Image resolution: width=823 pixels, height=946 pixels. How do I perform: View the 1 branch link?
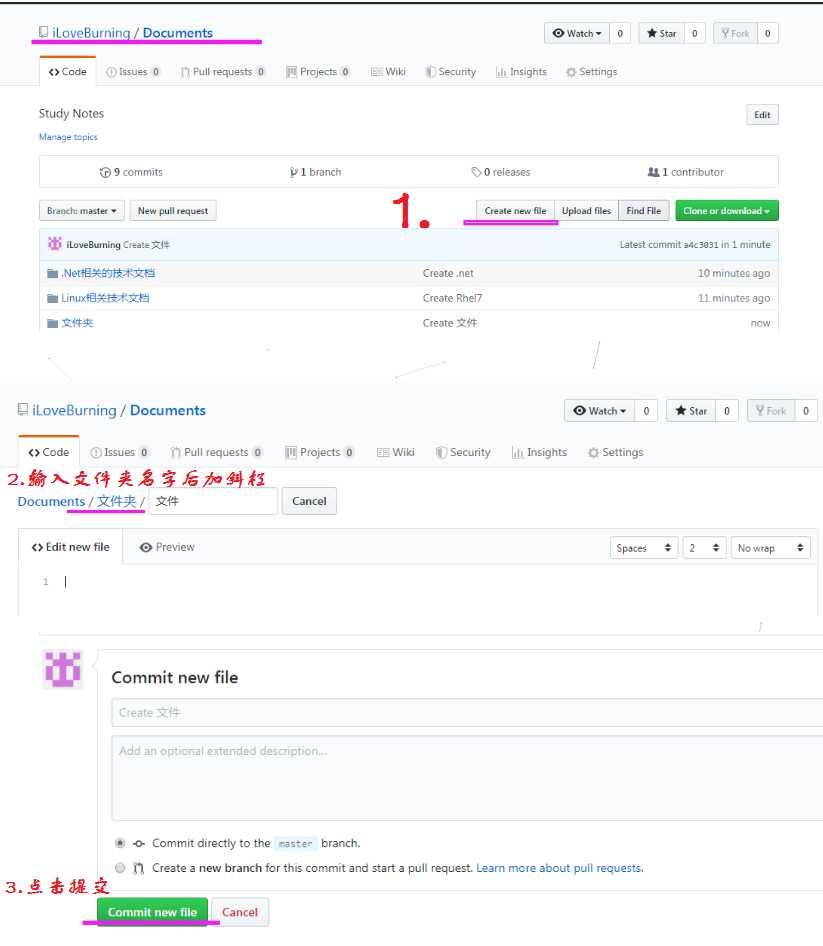coord(315,172)
